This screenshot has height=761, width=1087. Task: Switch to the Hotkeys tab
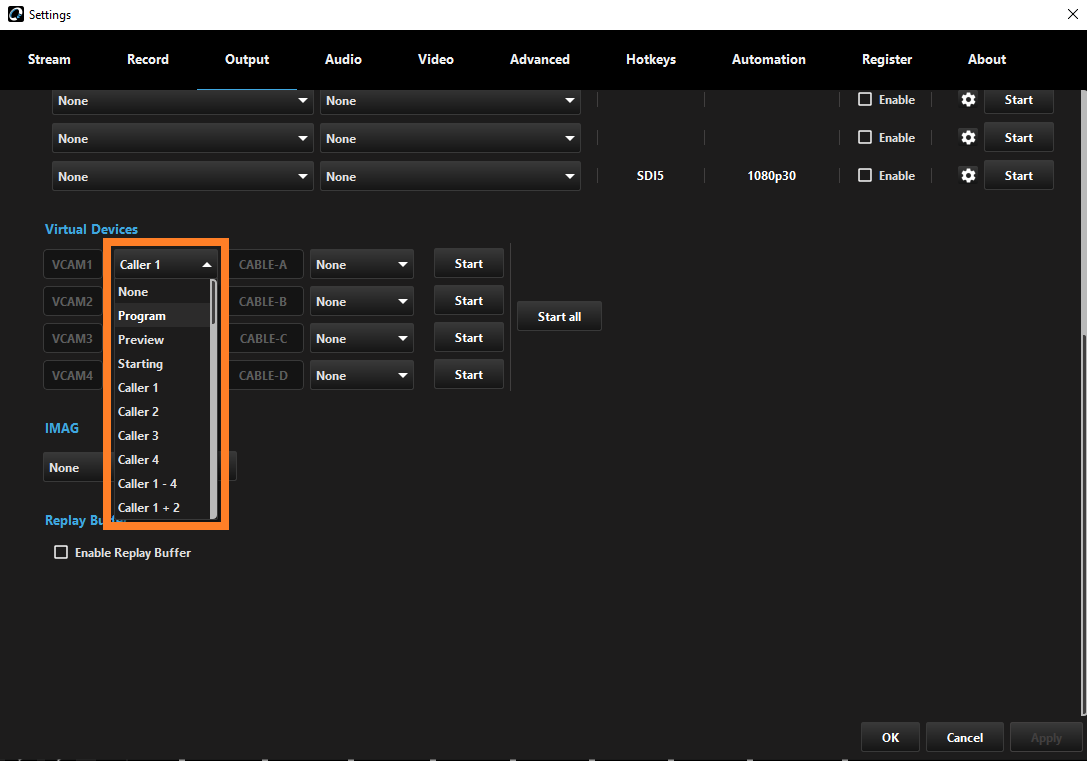[x=650, y=60]
